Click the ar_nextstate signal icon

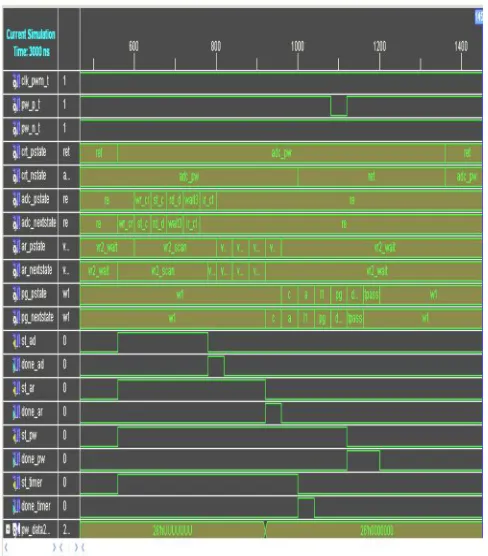(x=16, y=270)
